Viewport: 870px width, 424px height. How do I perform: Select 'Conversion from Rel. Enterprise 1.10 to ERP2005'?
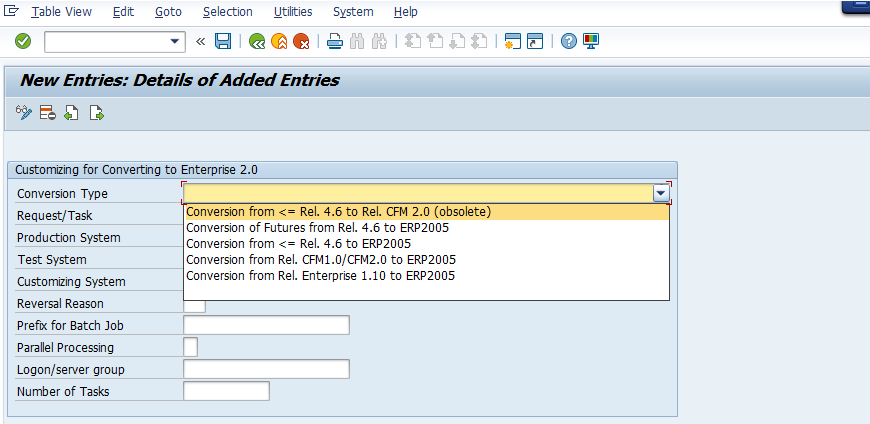tap(426, 276)
